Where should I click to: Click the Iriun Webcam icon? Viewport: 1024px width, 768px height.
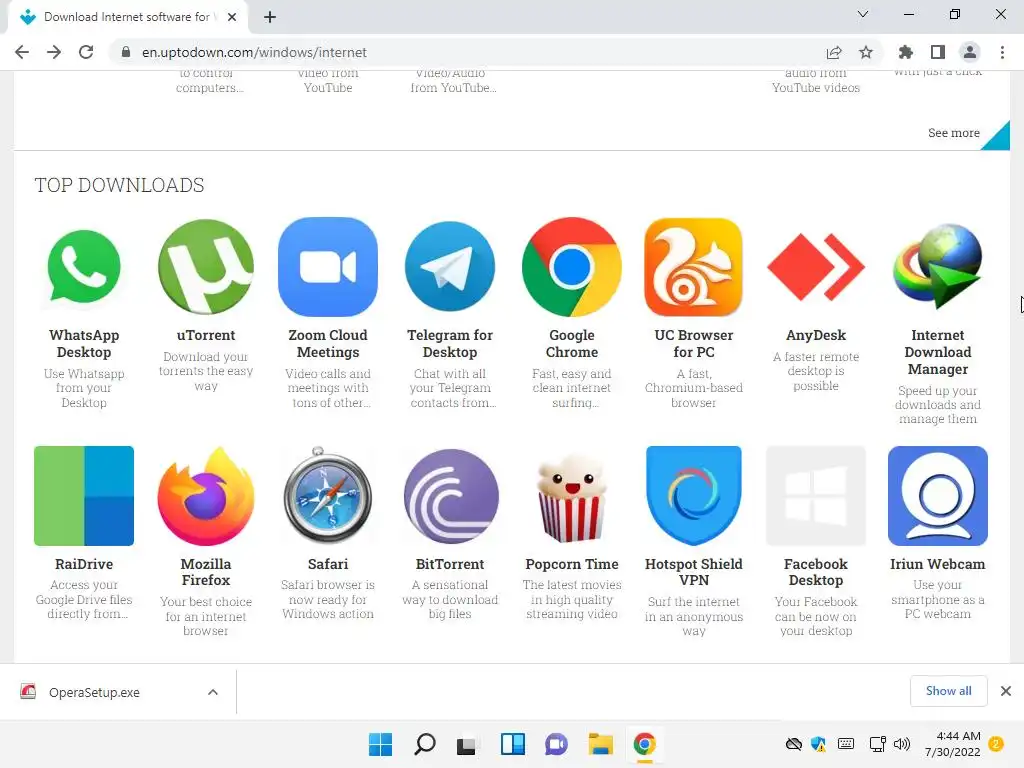coord(938,496)
